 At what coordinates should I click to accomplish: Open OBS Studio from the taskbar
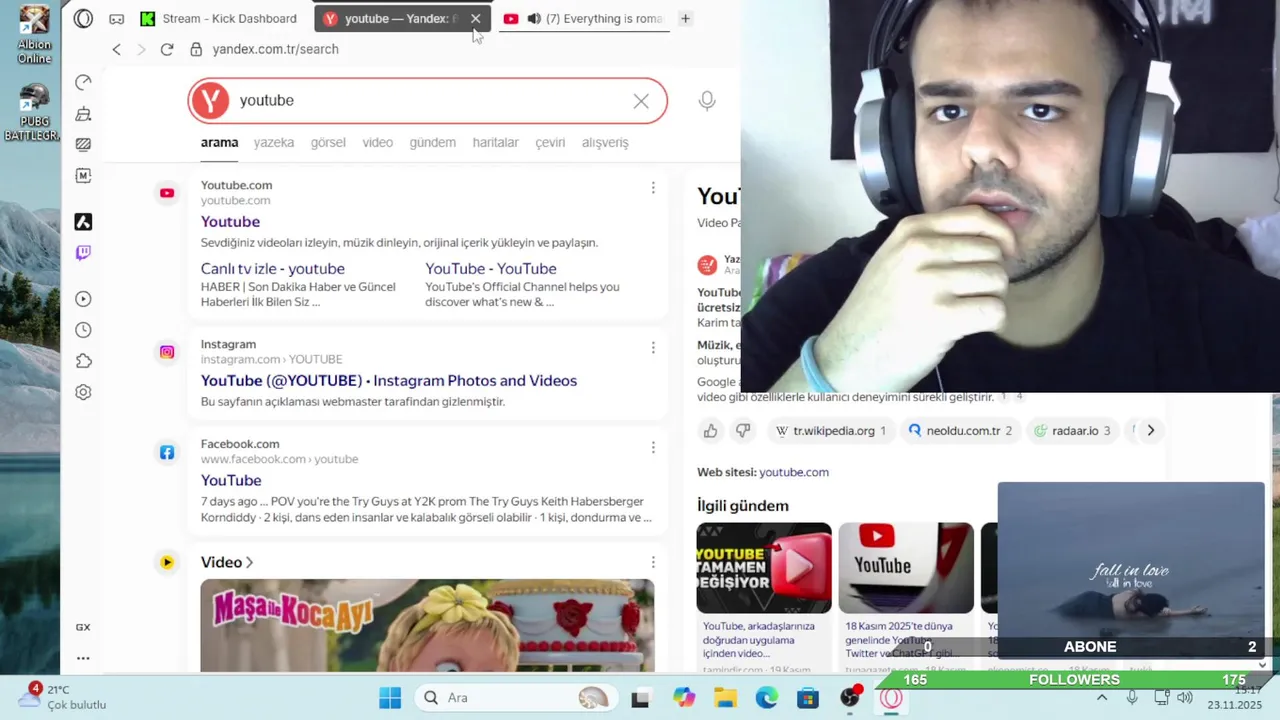pyautogui.click(x=850, y=698)
